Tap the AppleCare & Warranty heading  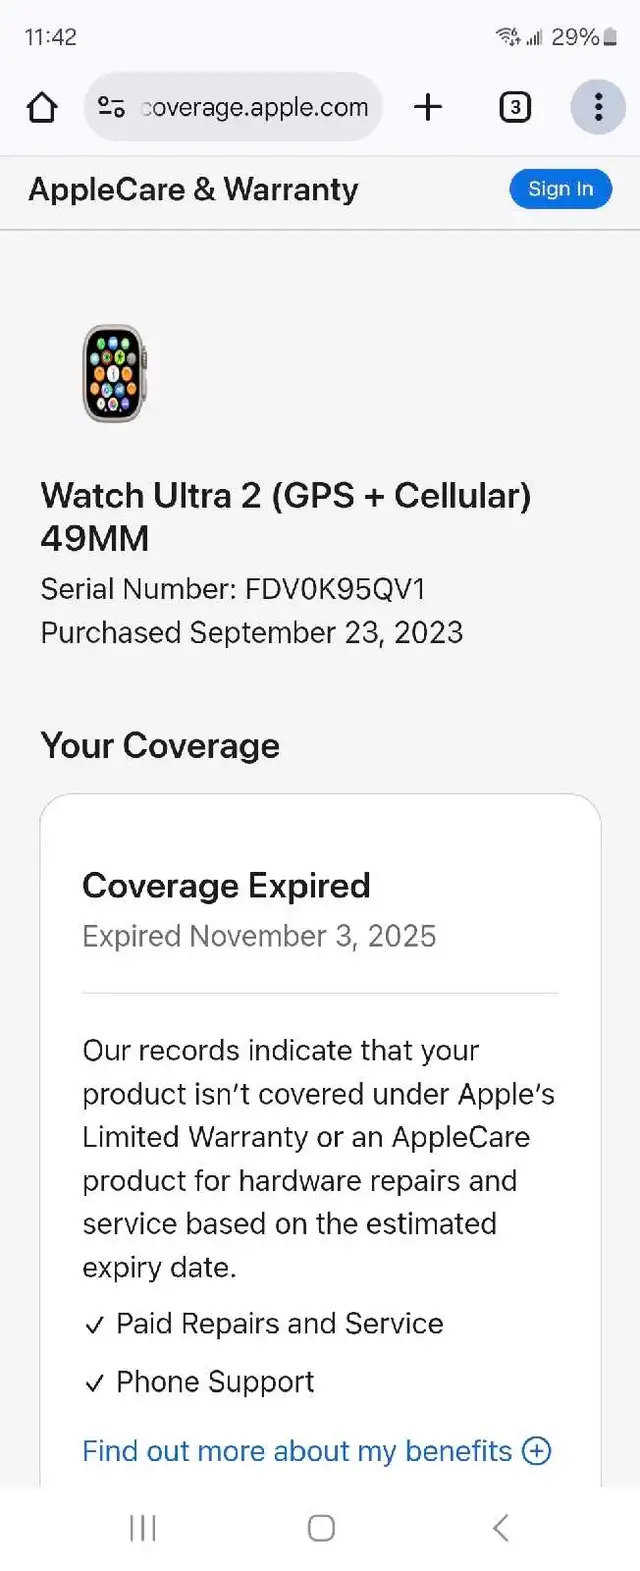pos(193,189)
